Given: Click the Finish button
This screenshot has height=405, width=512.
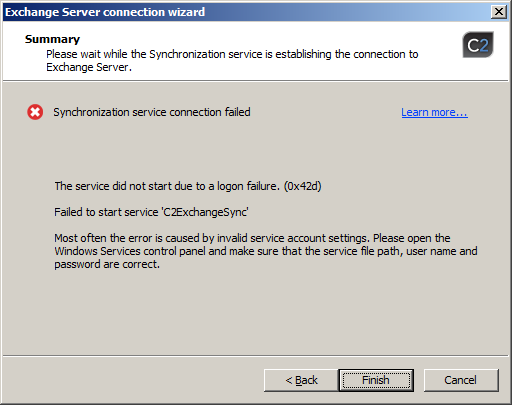Looking at the screenshot, I should [376, 380].
